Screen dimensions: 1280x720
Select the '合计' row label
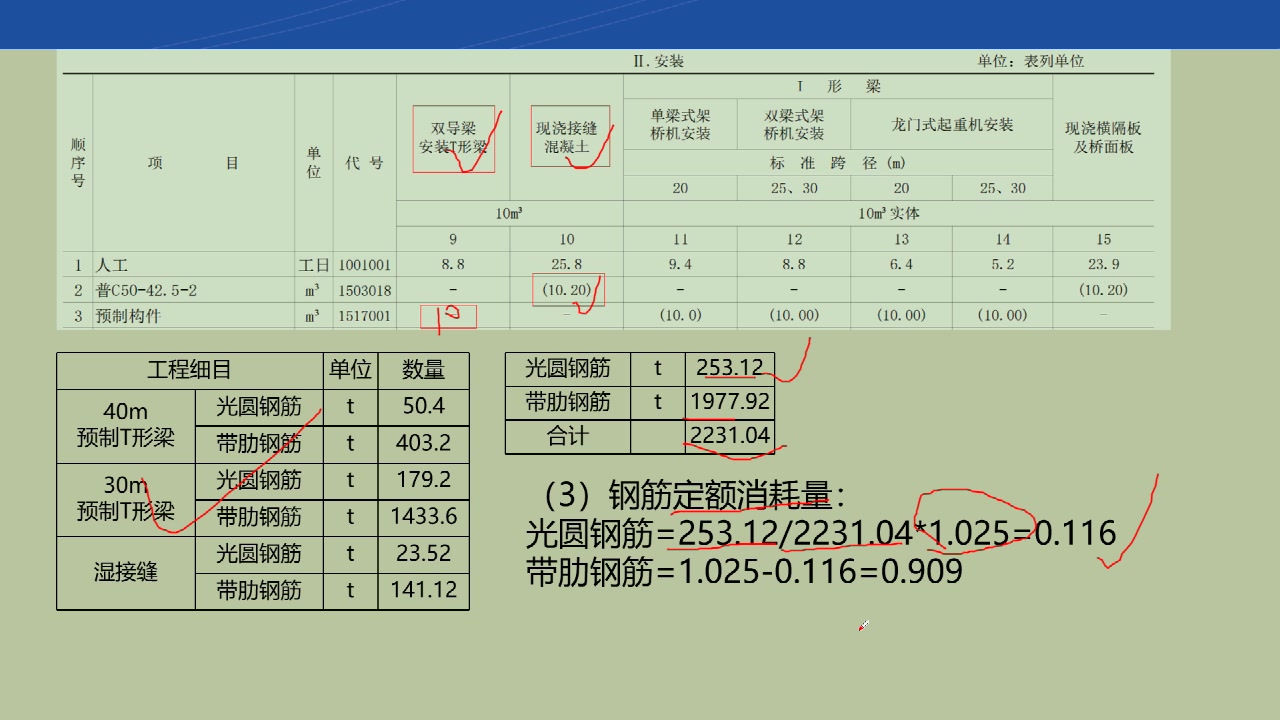[x=567, y=436]
